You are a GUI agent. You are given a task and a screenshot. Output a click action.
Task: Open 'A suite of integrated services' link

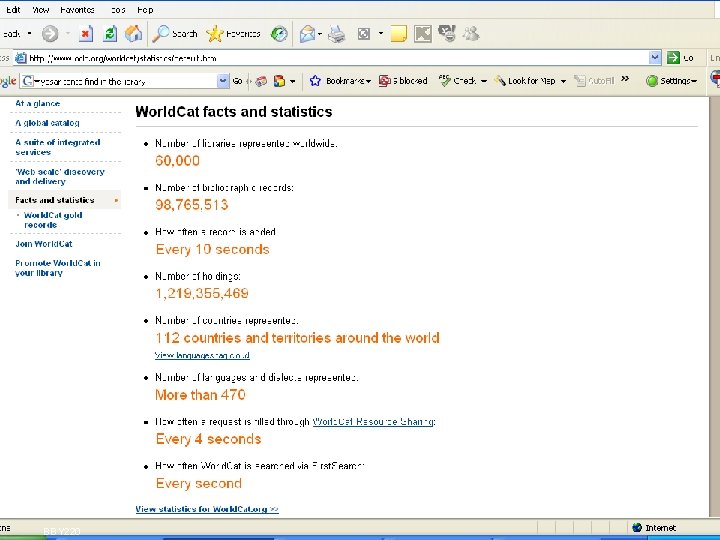pos(58,147)
